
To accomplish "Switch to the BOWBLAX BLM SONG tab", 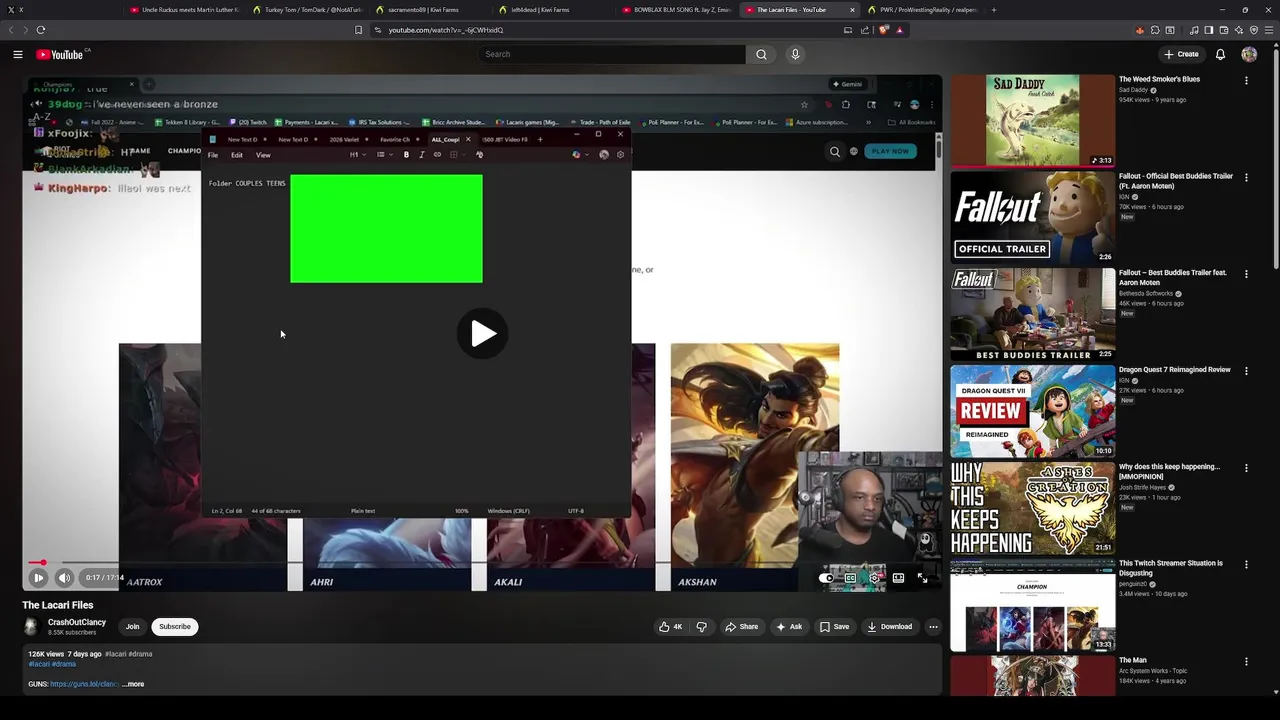I will (677, 10).
